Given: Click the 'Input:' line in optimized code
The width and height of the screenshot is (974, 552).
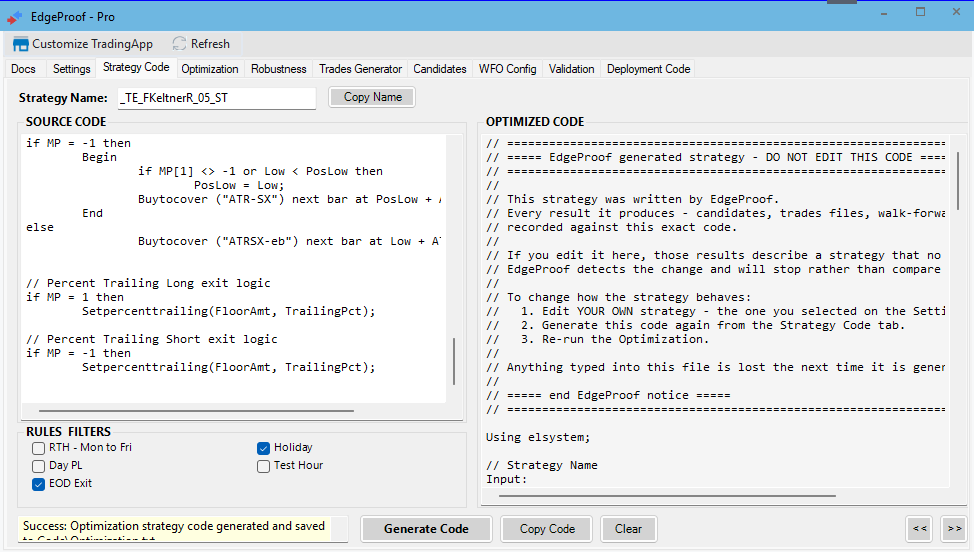Looking at the screenshot, I should (506, 479).
